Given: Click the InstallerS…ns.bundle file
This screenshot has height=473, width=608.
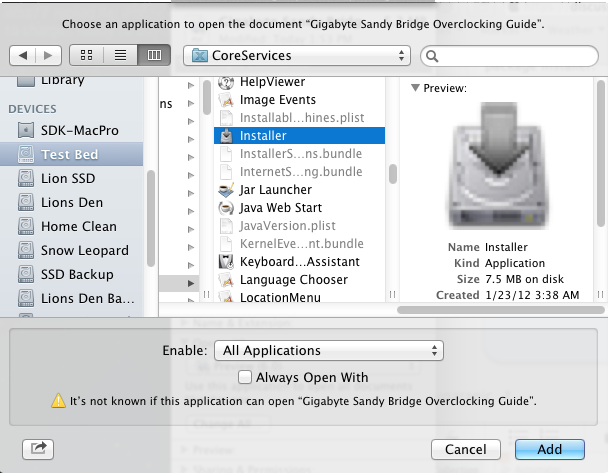Looking at the screenshot, I should pos(299,154).
